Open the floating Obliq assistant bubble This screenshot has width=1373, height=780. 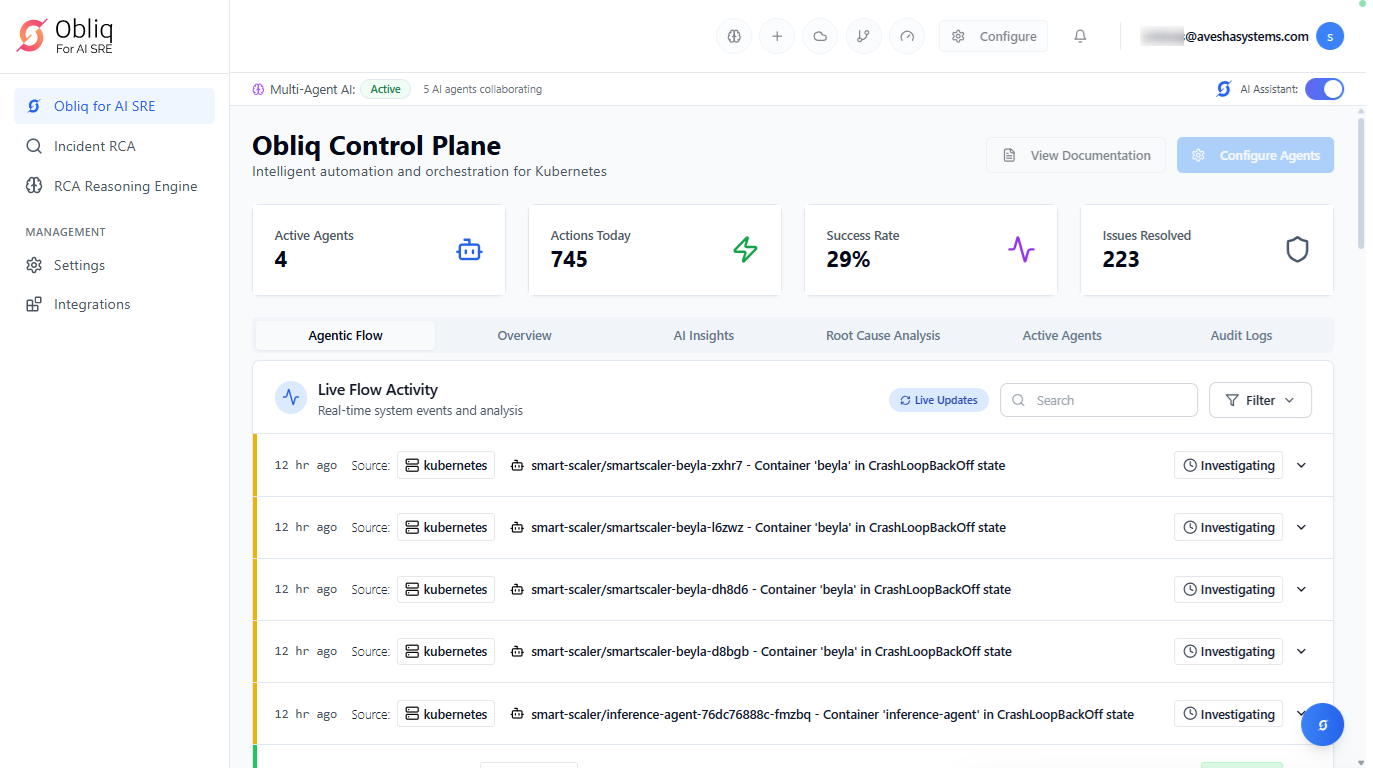1322,724
